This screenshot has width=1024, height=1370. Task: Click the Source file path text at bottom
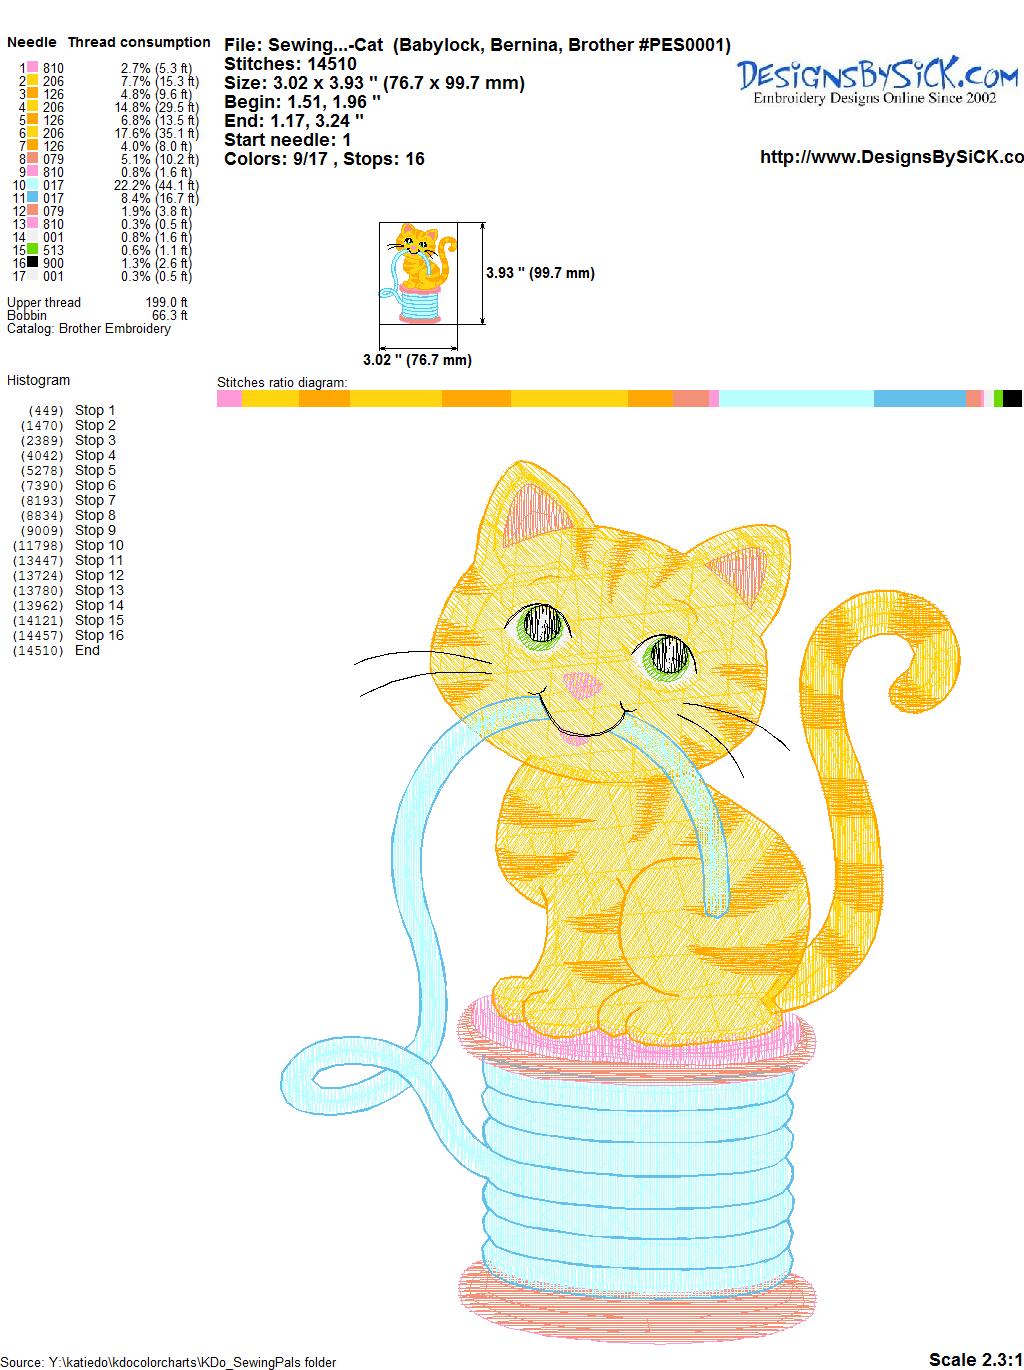click(x=168, y=1362)
